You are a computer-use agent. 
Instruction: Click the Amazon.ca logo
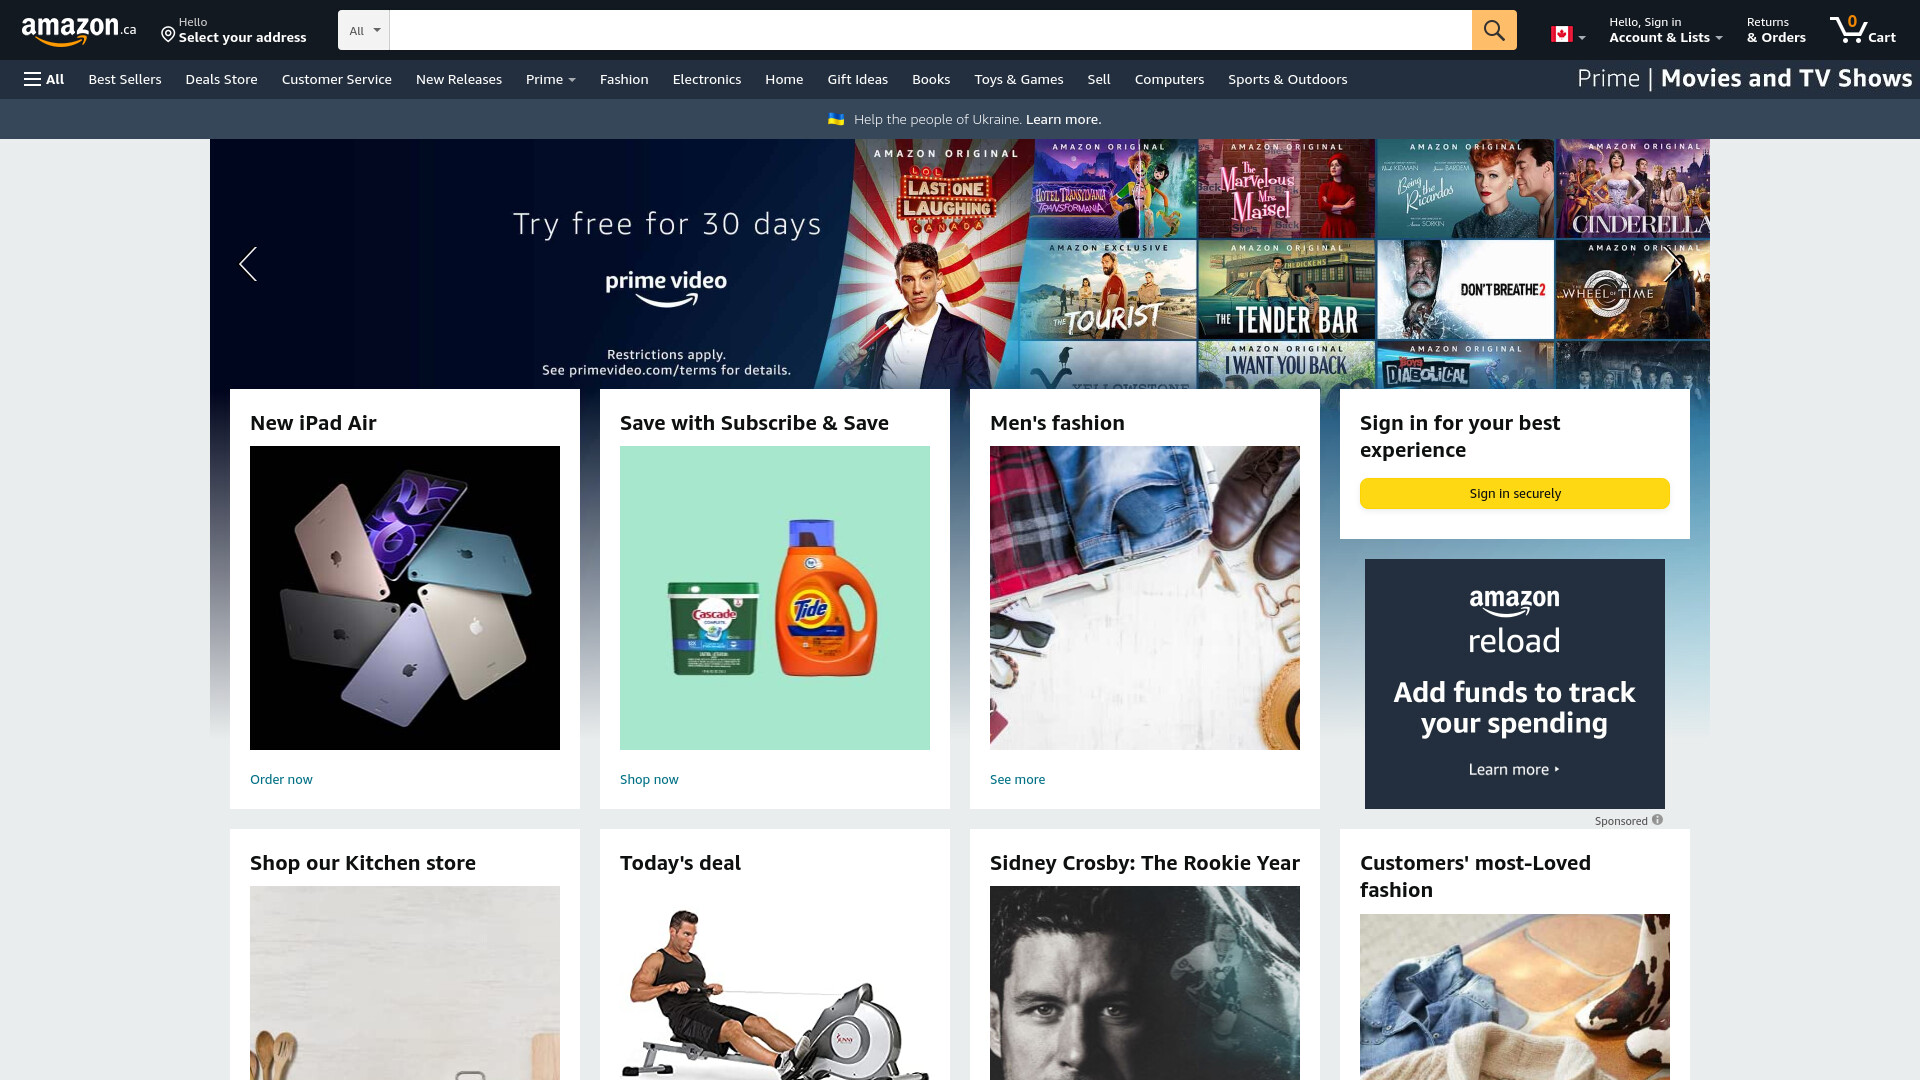click(79, 31)
